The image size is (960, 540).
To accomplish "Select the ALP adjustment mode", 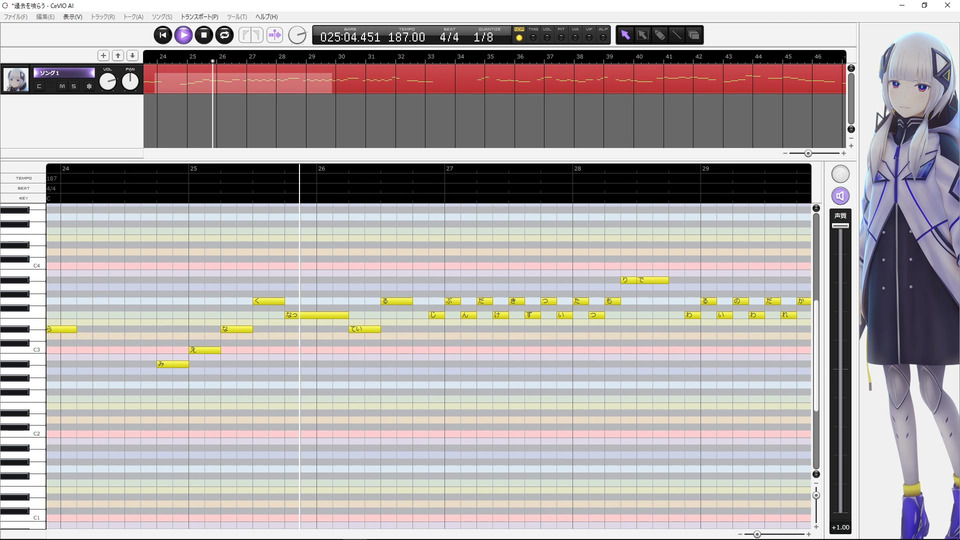I will (604, 34).
